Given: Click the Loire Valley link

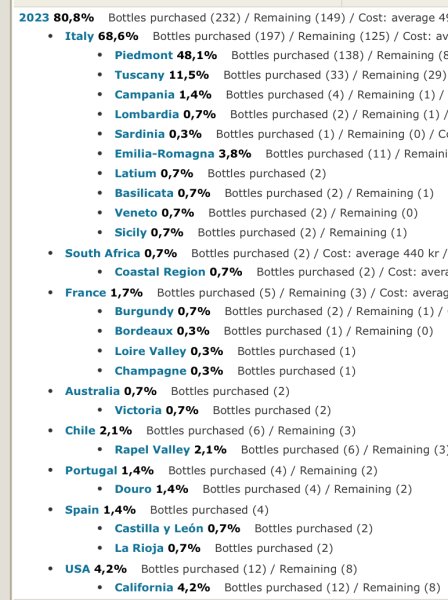Looking at the screenshot, I should (150, 351).
